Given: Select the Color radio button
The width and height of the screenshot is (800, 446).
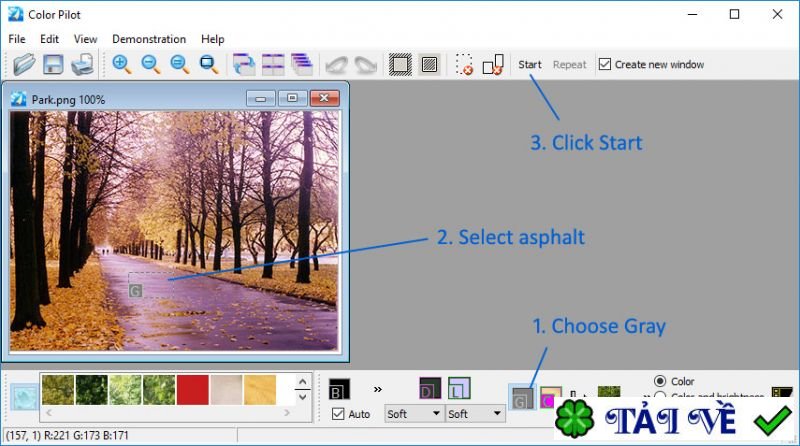Looking at the screenshot, I should click(660, 381).
